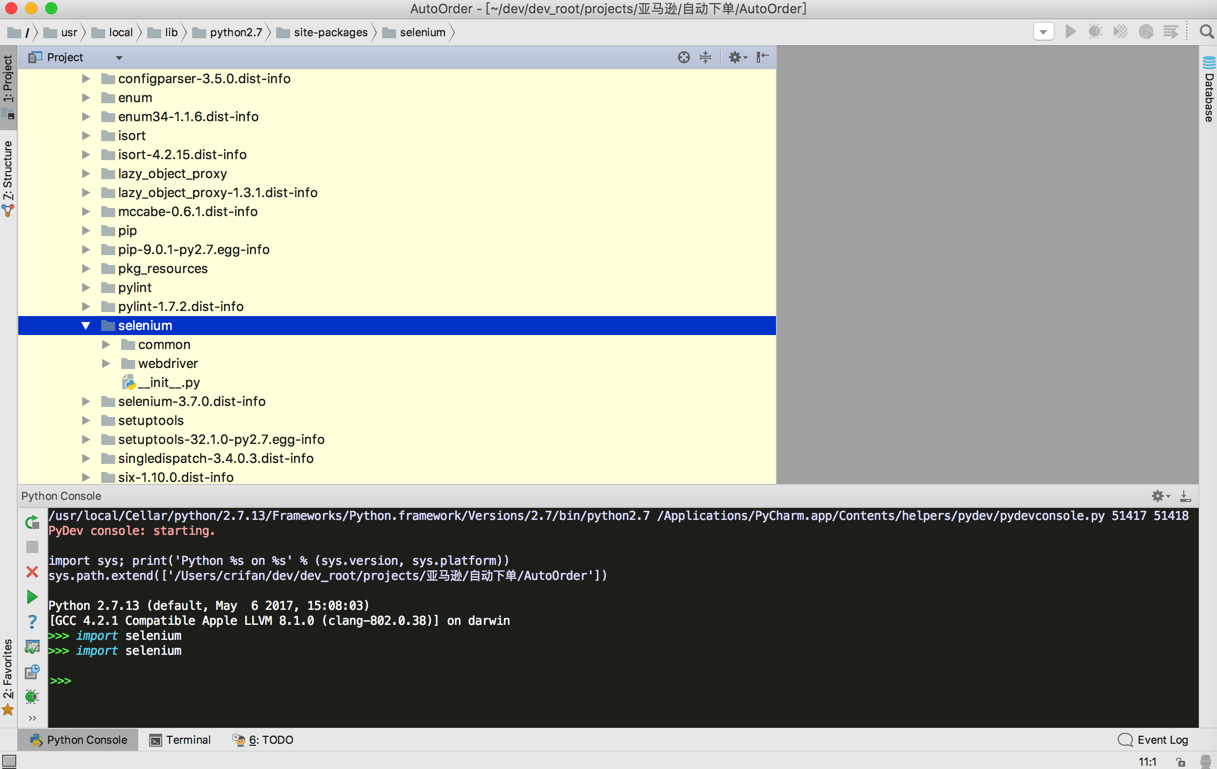Expand the enum folder arrow
The image size is (1217, 769).
(x=86, y=98)
